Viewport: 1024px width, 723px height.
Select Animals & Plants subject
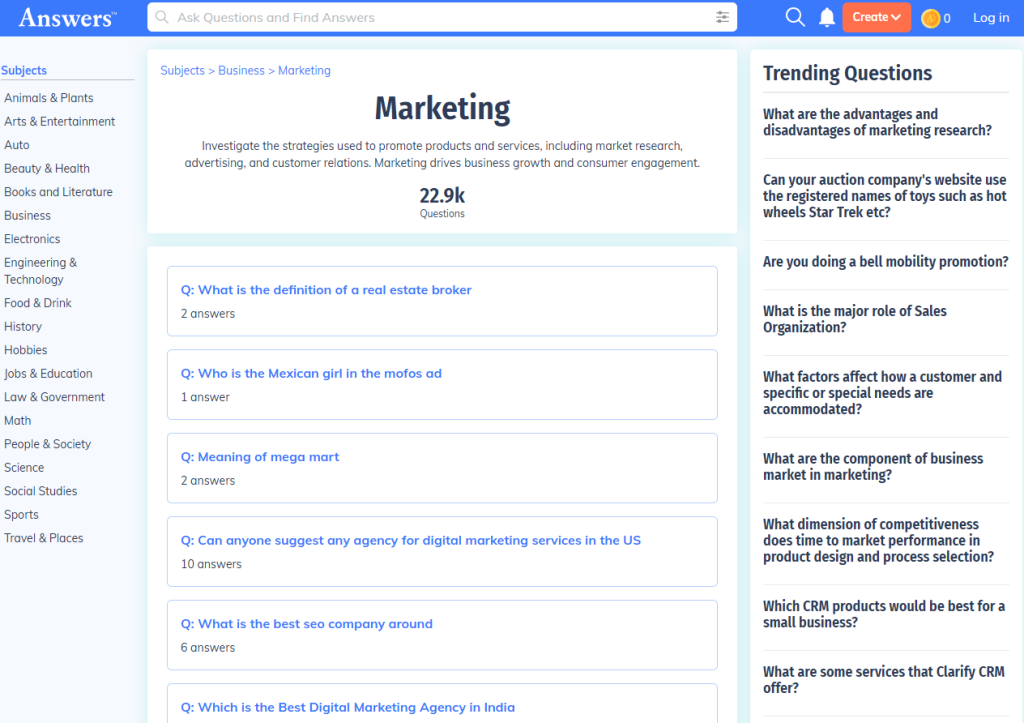[49, 98]
